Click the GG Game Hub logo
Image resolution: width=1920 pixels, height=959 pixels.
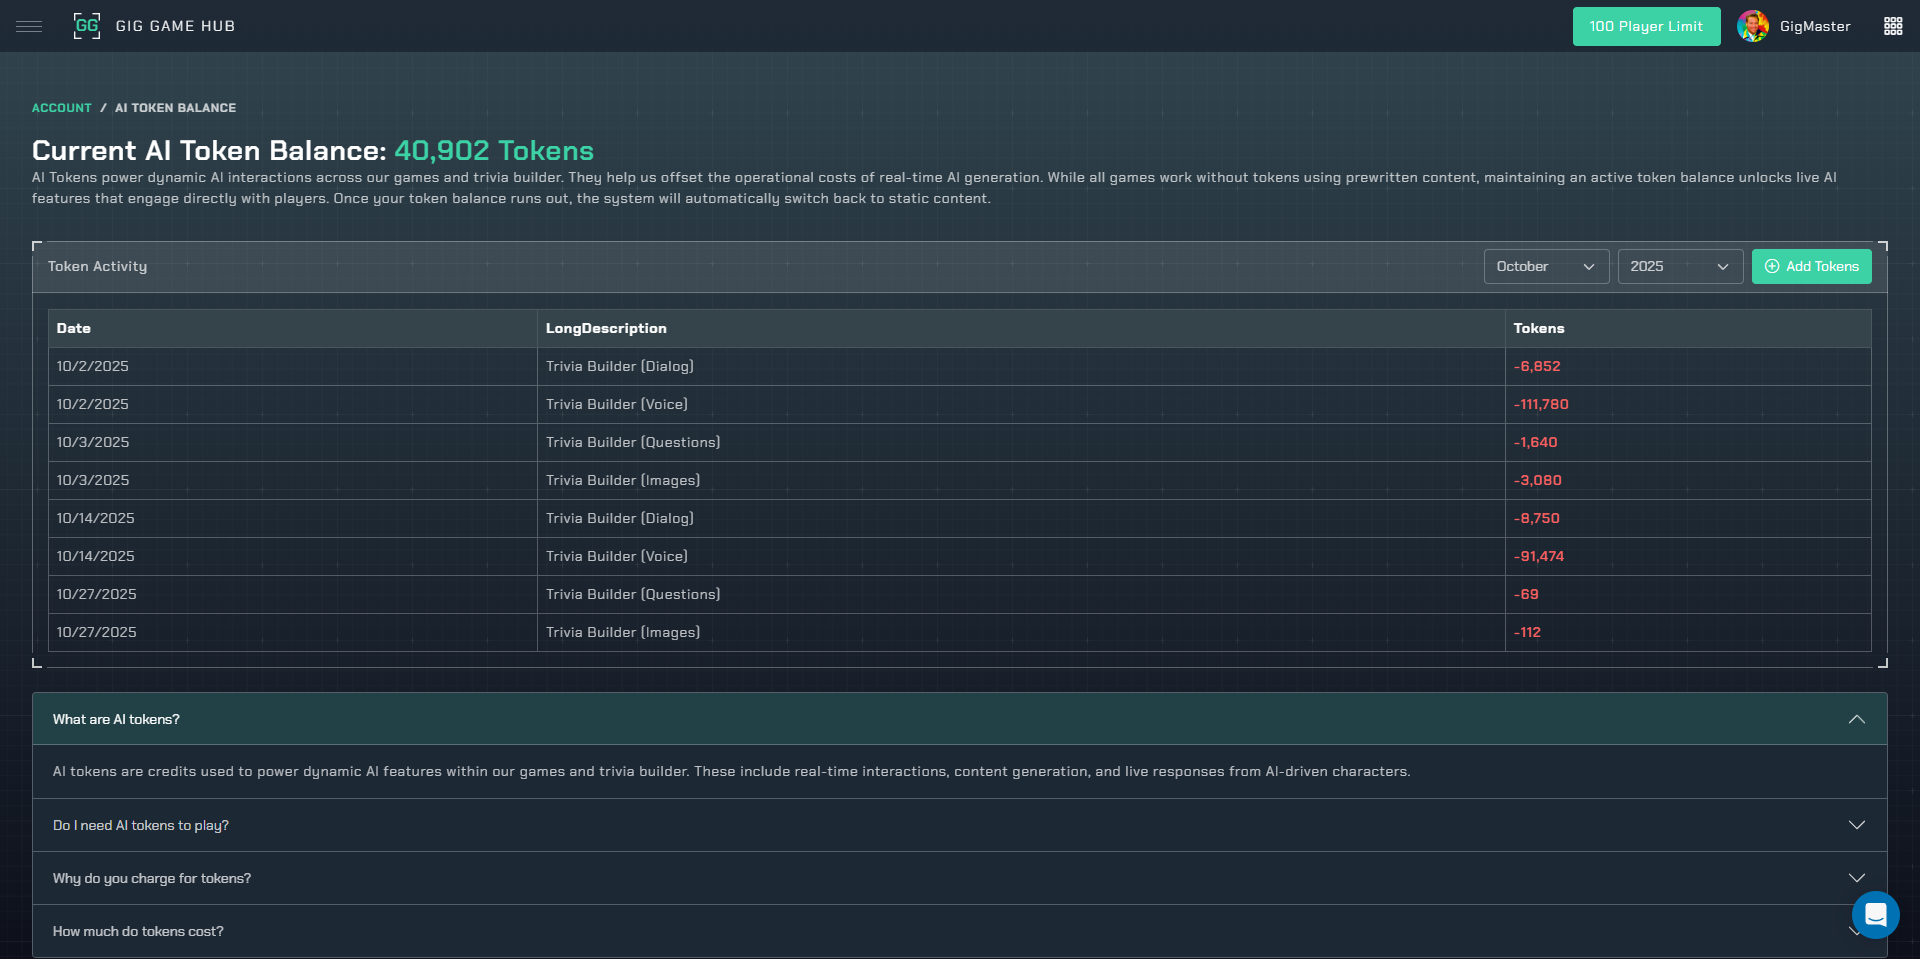click(x=87, y=26)
